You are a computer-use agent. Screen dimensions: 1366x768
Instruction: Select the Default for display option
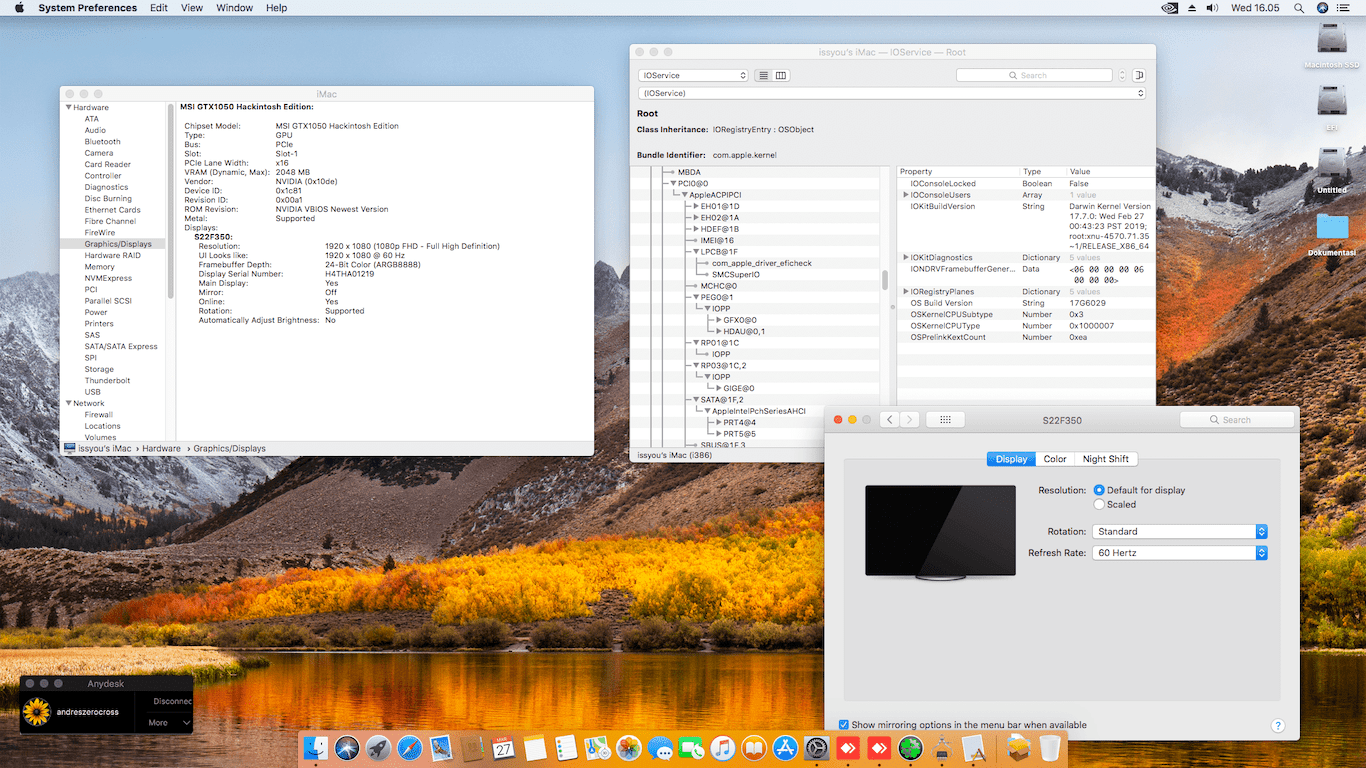tap(1100, 491)
